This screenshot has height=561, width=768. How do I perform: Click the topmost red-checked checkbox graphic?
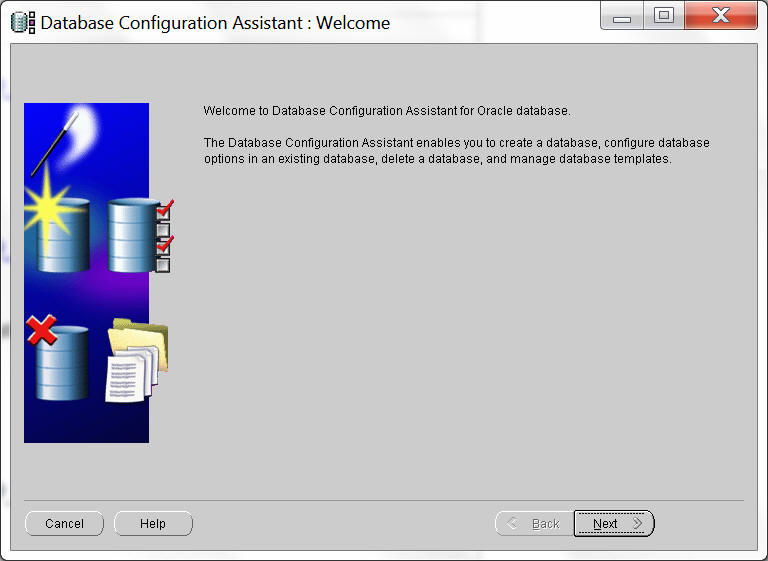click(x=164, y=211)
